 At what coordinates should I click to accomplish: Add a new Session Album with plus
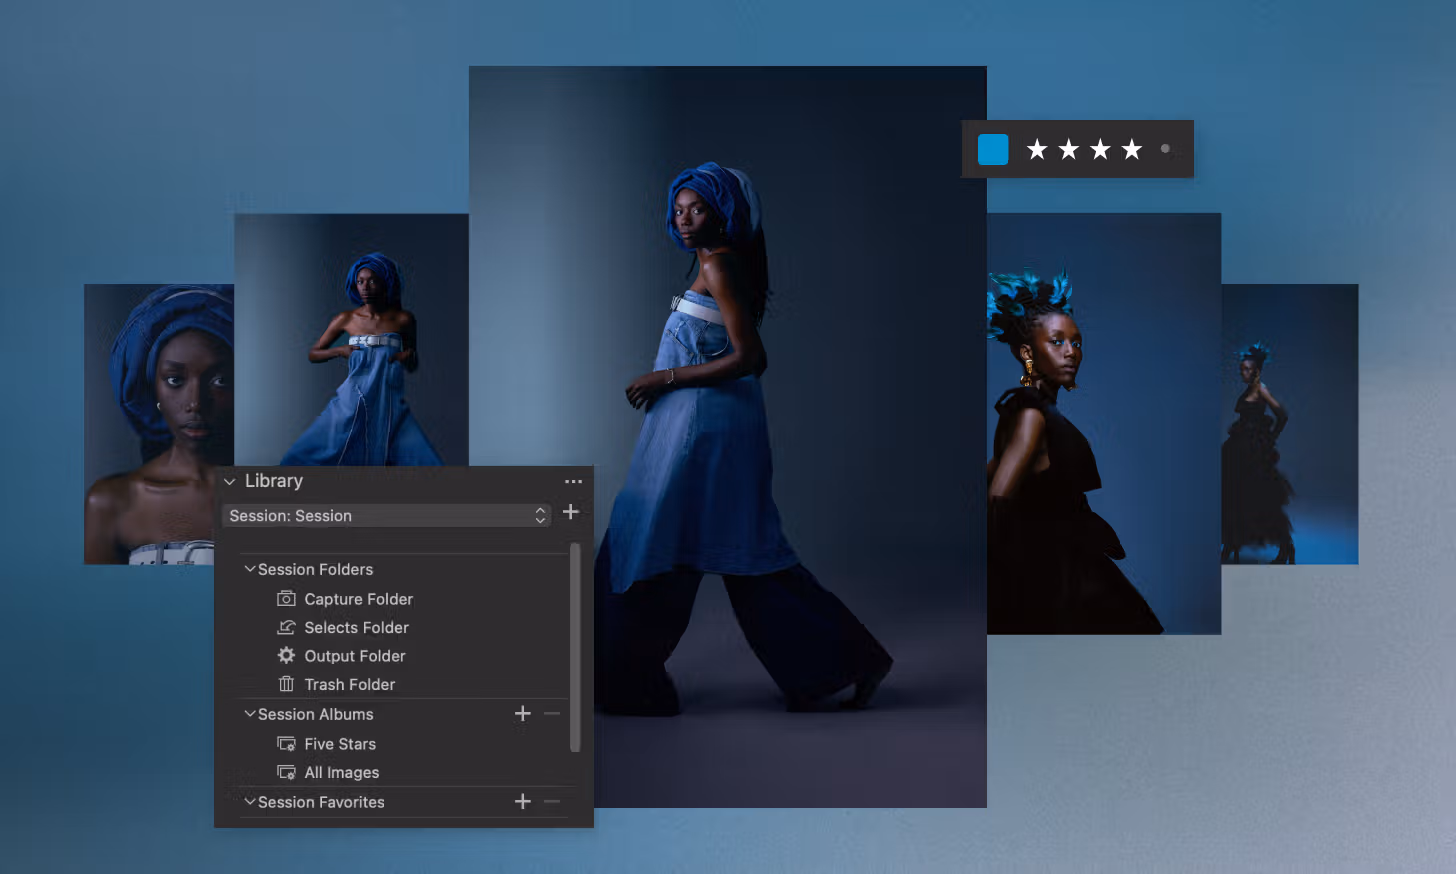pos(522,714)
